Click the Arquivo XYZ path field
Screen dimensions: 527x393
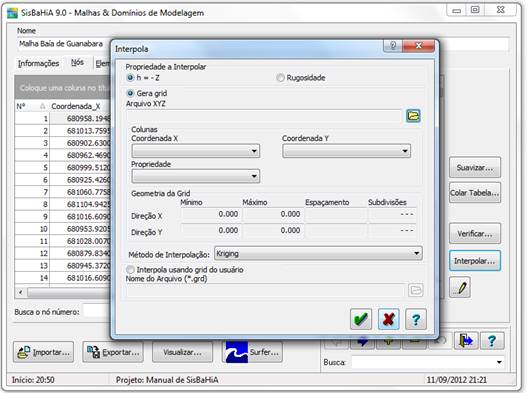pos(264,116)
